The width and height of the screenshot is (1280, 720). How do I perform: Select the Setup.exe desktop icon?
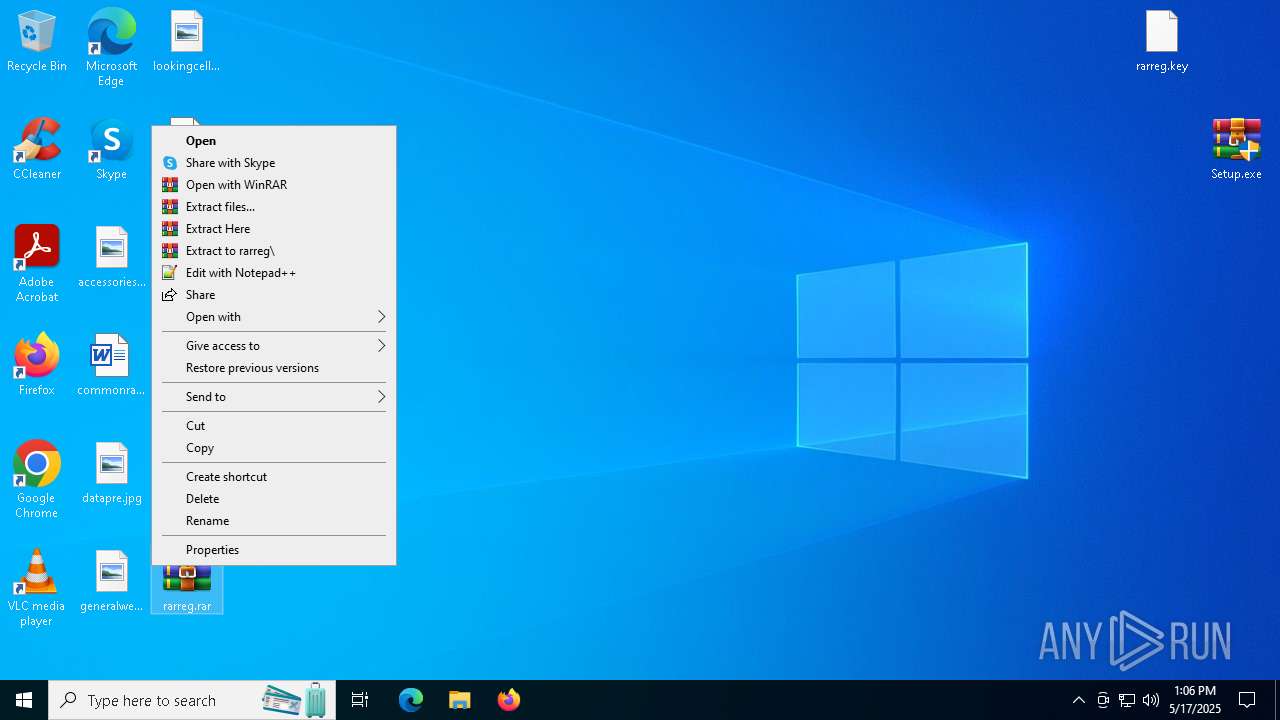pos(1236,150)
